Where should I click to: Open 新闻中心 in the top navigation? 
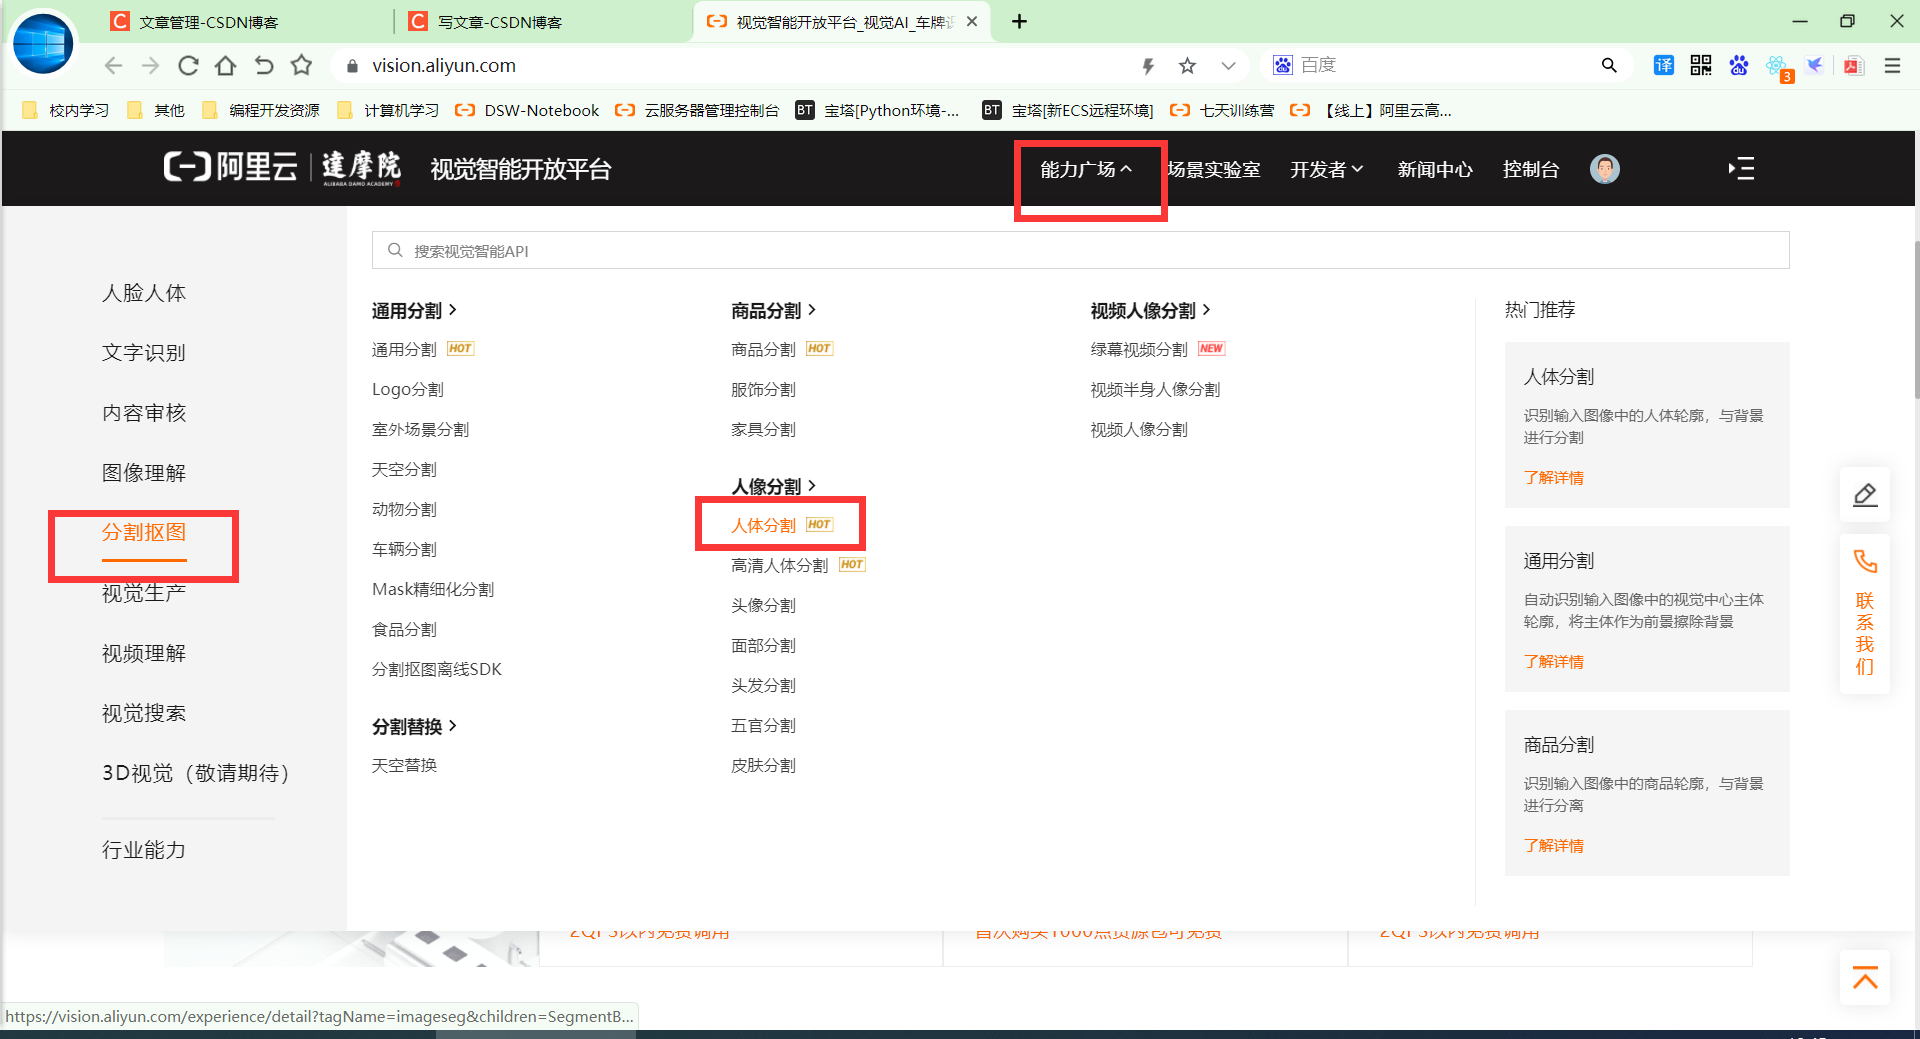pos(1435,170)
